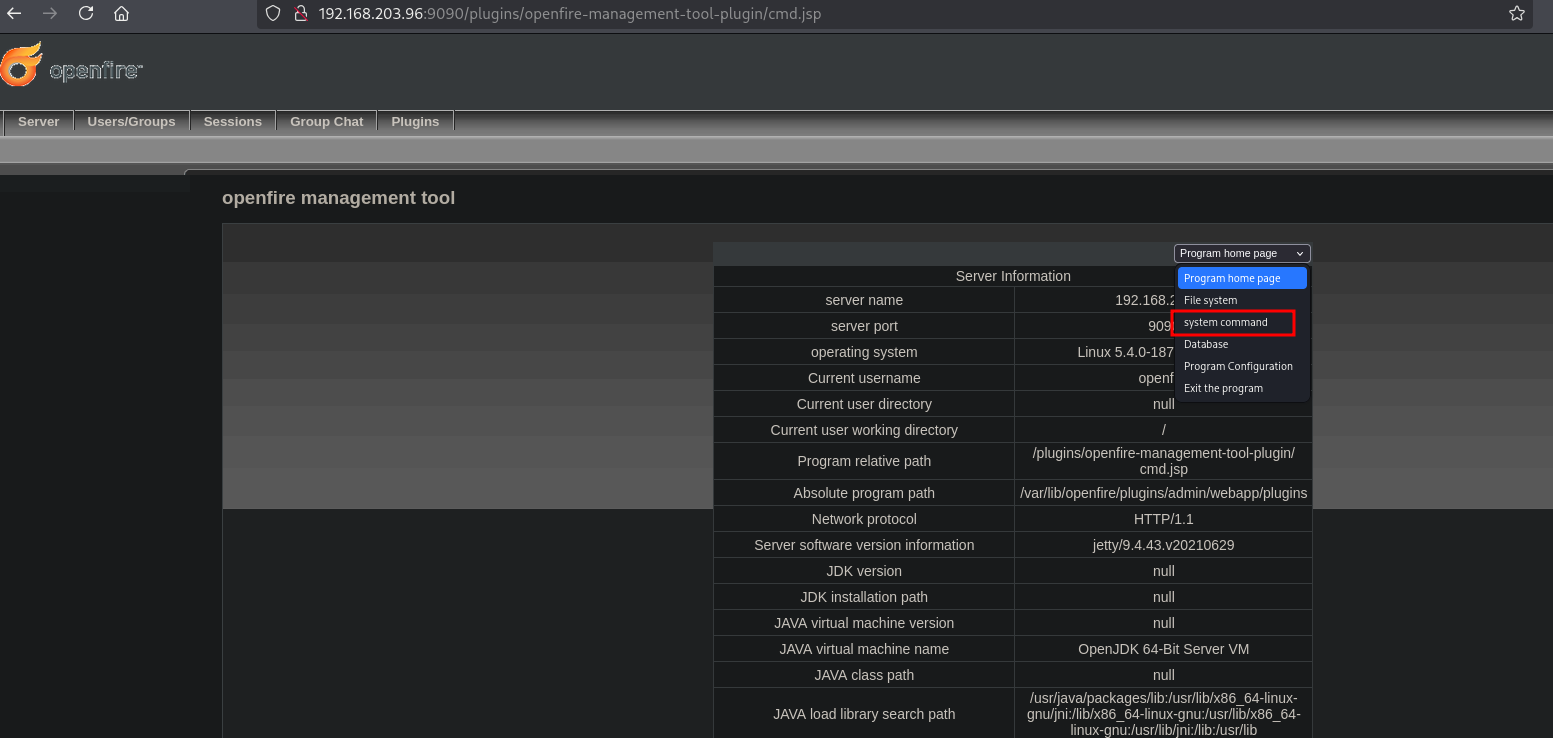
Task: Open the Sessions tab
Action: [x=232, y=122]
